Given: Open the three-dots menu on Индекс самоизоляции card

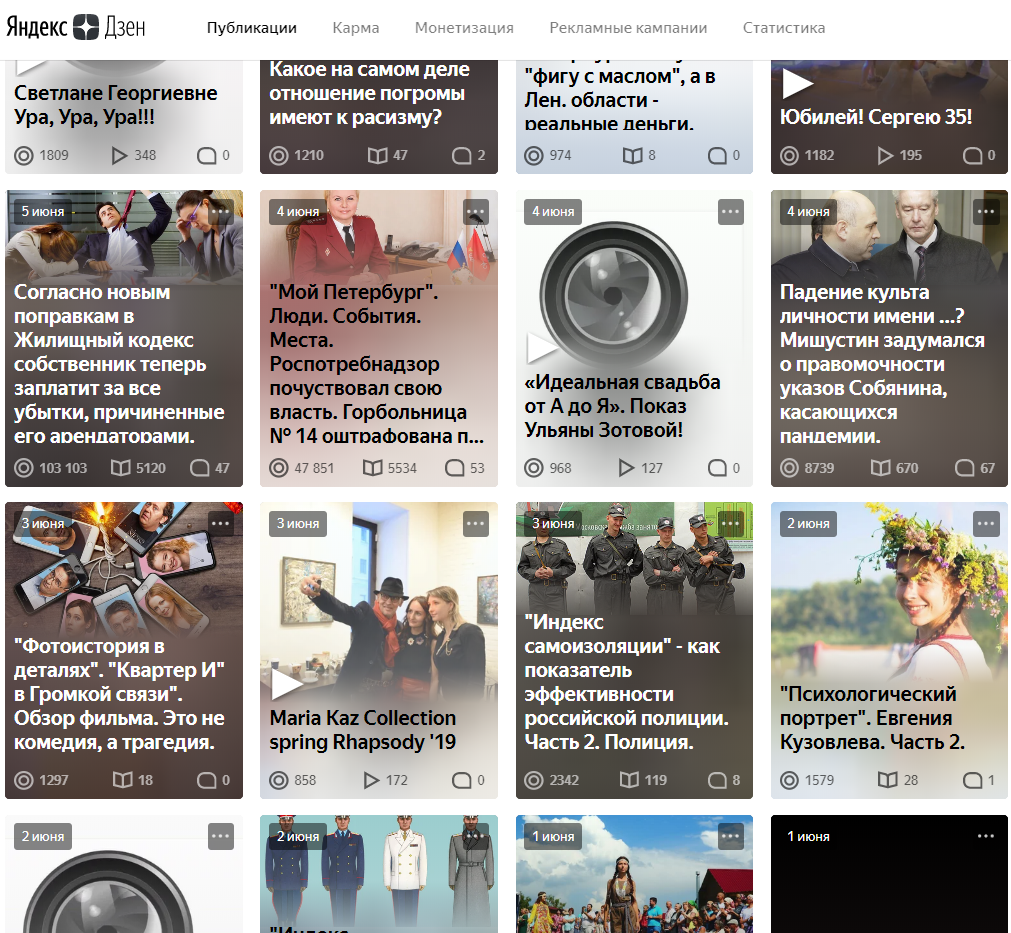Looking at the screenshot, I should [731, 524].
